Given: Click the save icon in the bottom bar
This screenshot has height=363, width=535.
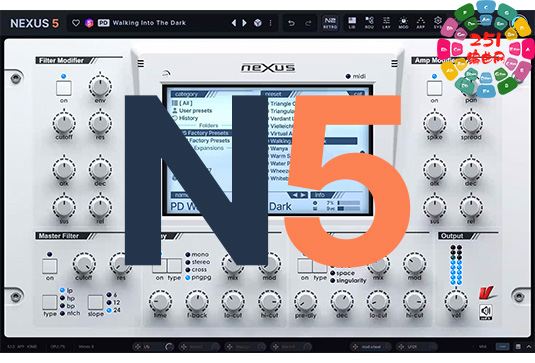Looking at the screenshot, I should [518, 347].
